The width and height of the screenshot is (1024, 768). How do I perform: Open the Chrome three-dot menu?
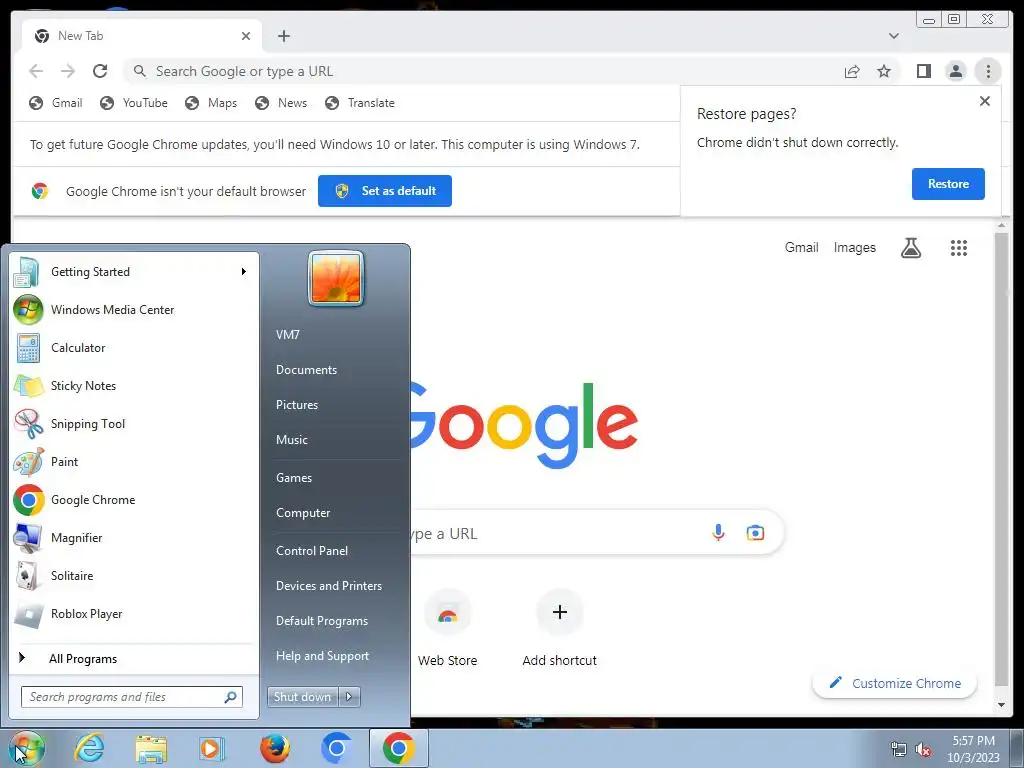click(x=988, y=71)
